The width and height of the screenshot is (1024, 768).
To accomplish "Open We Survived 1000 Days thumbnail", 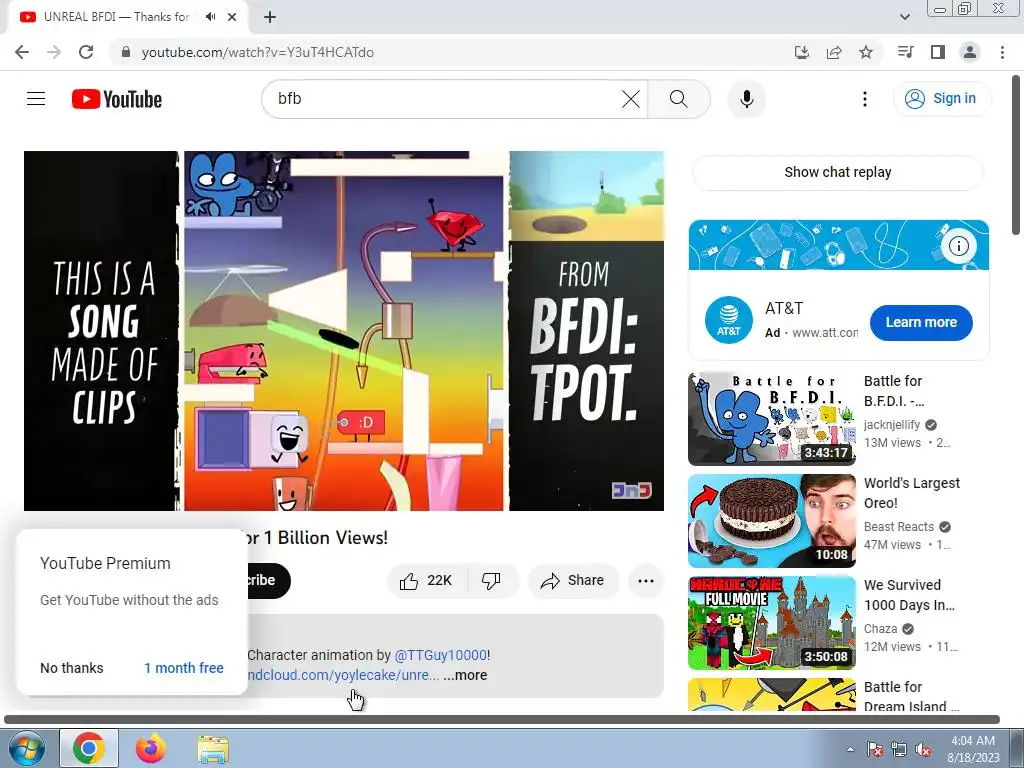I will 772,622.
